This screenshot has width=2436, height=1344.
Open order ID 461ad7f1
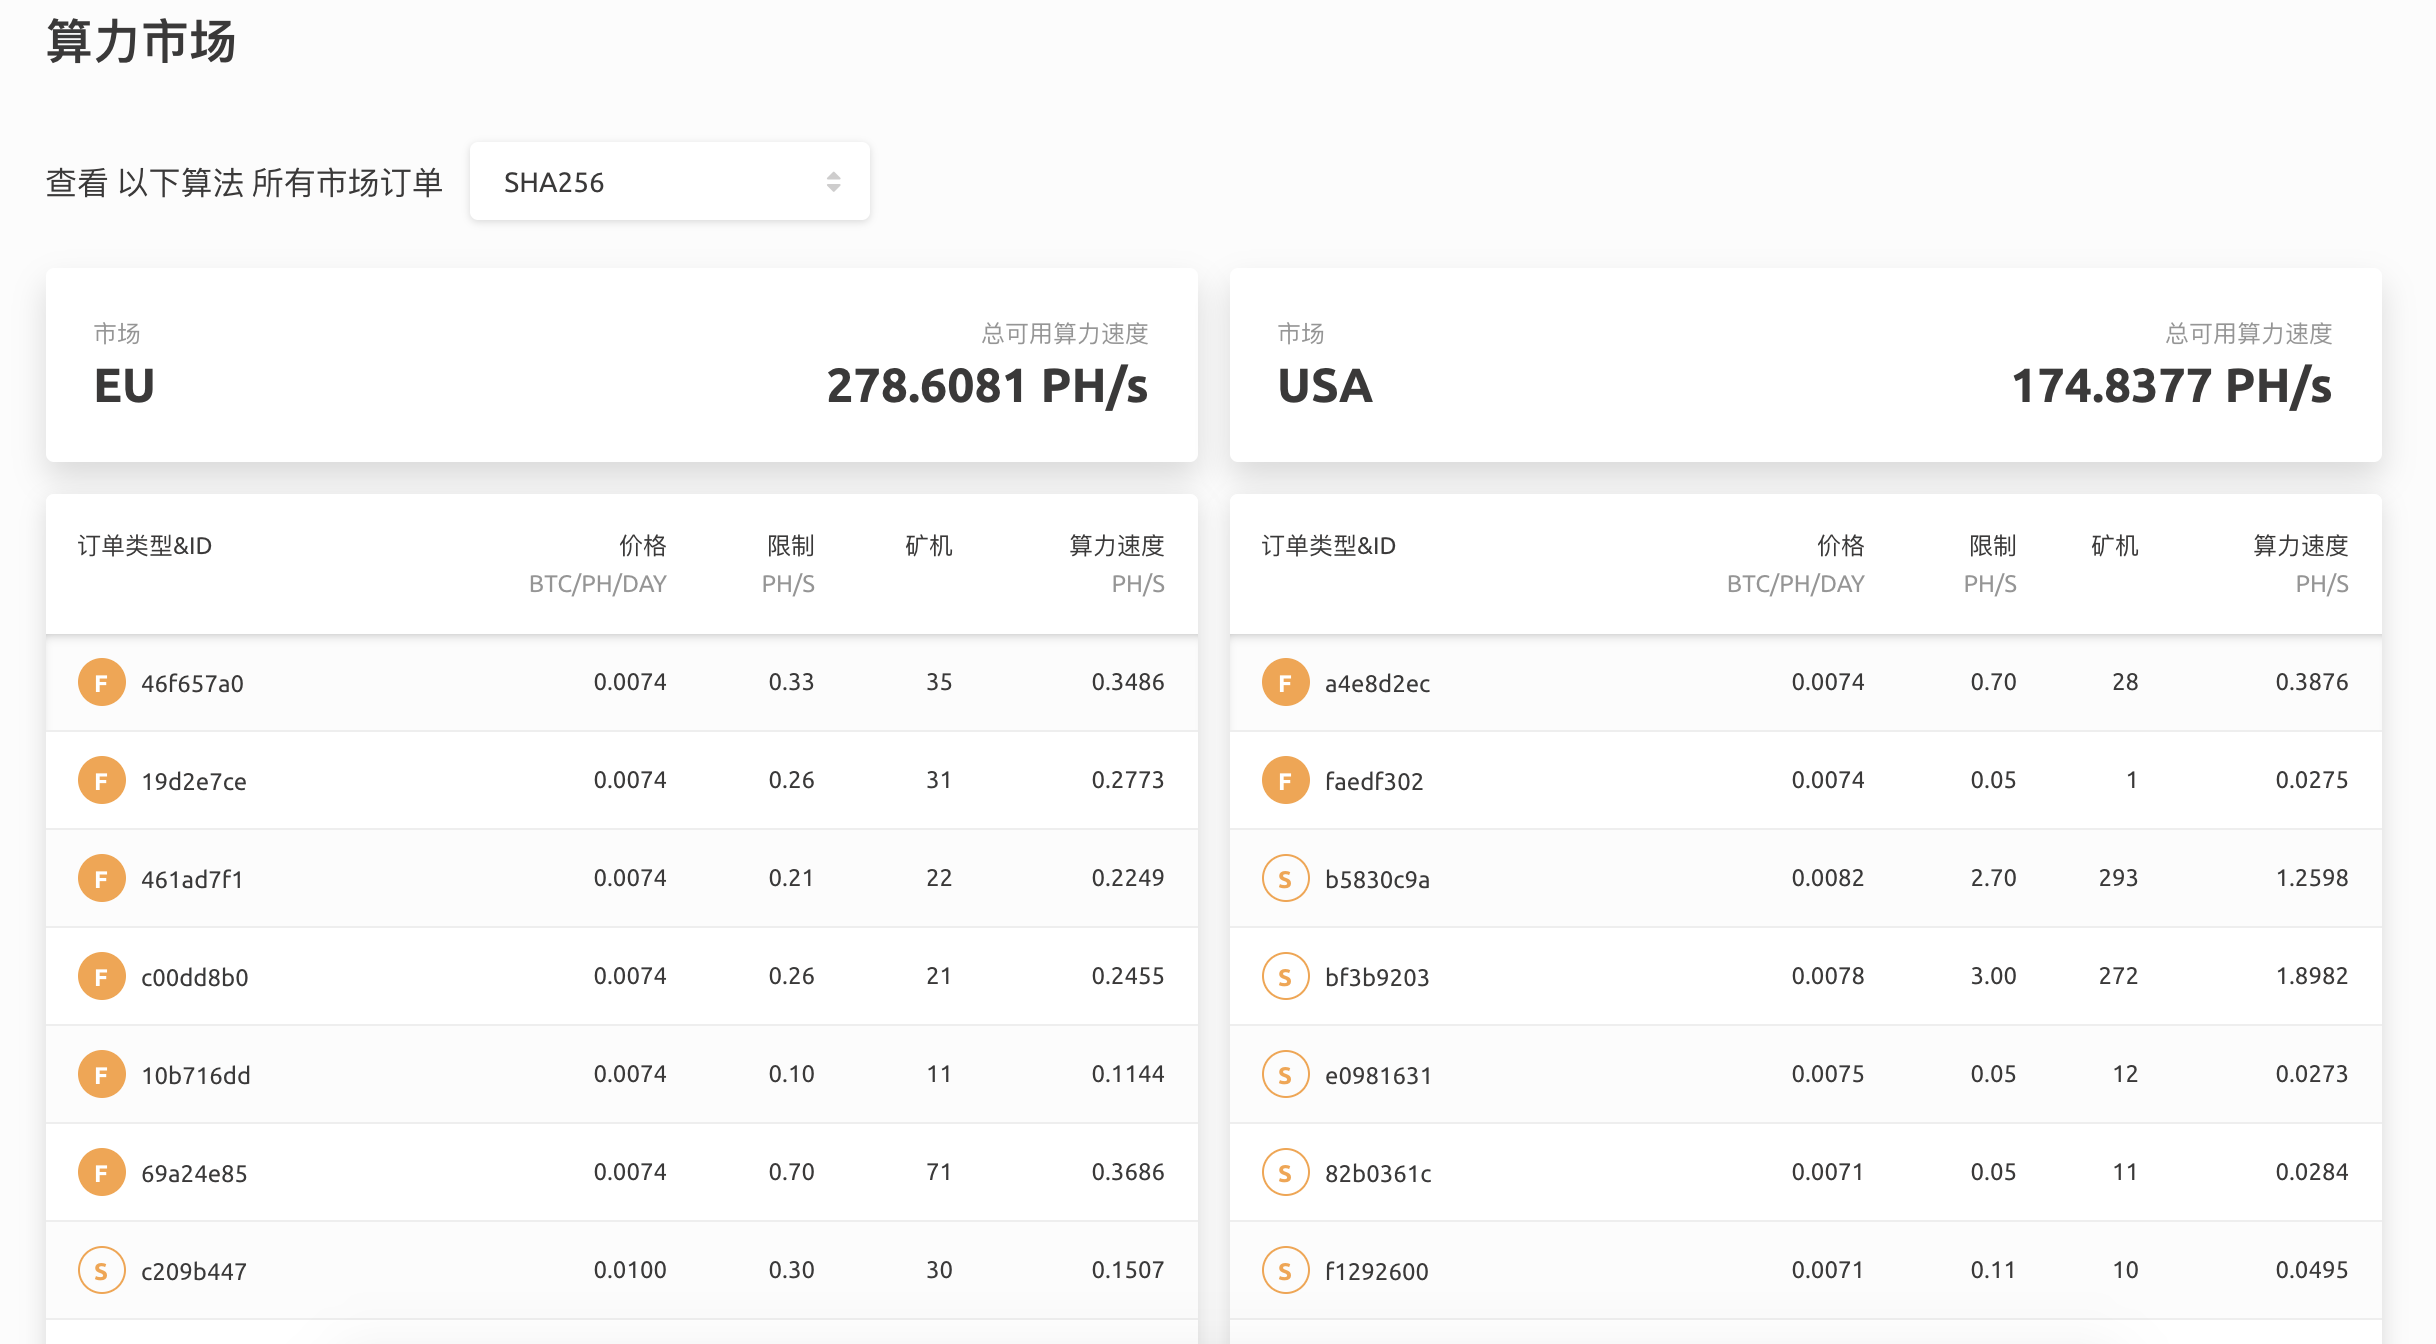pos(192,880)
